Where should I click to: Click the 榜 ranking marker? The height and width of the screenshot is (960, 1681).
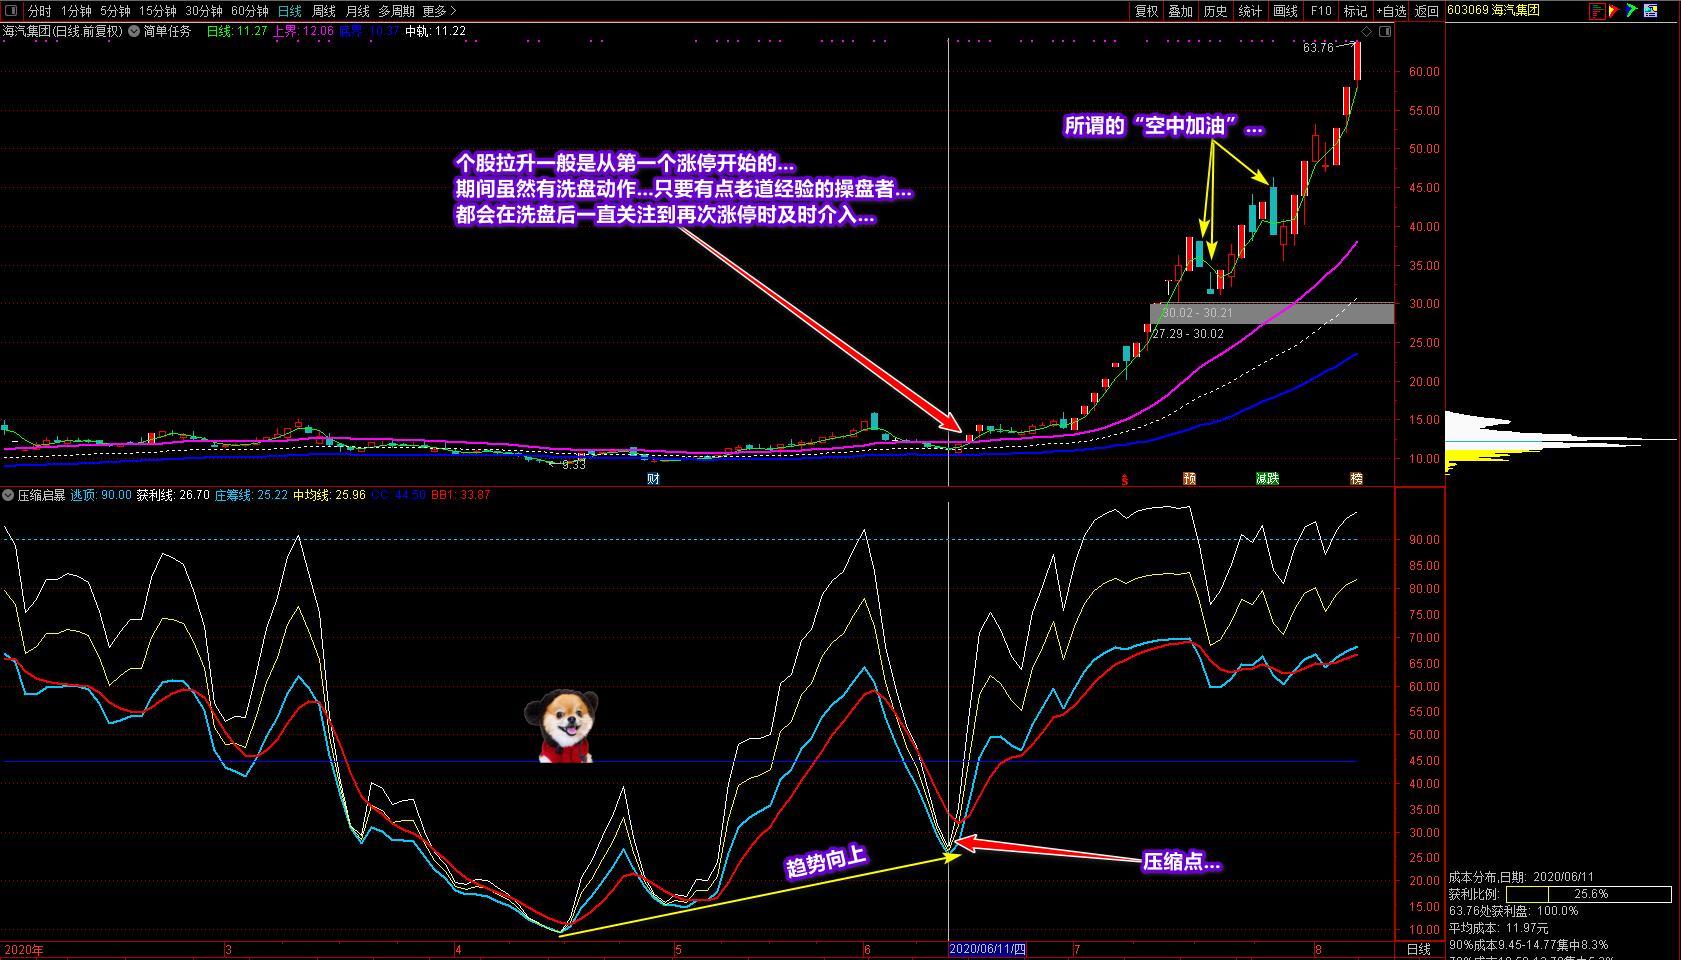(1357, 479)
